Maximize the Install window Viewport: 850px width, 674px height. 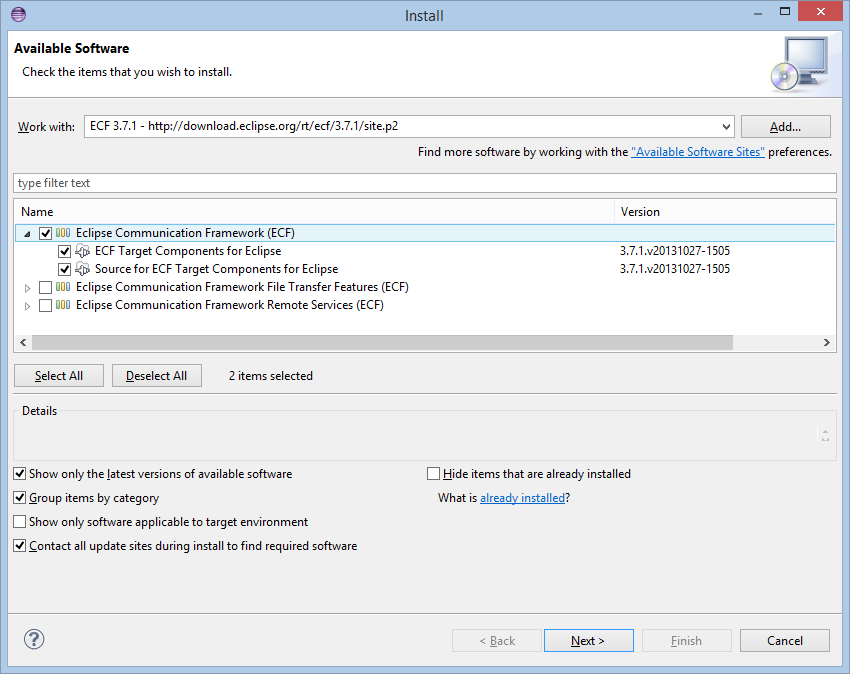coord(785,11)
